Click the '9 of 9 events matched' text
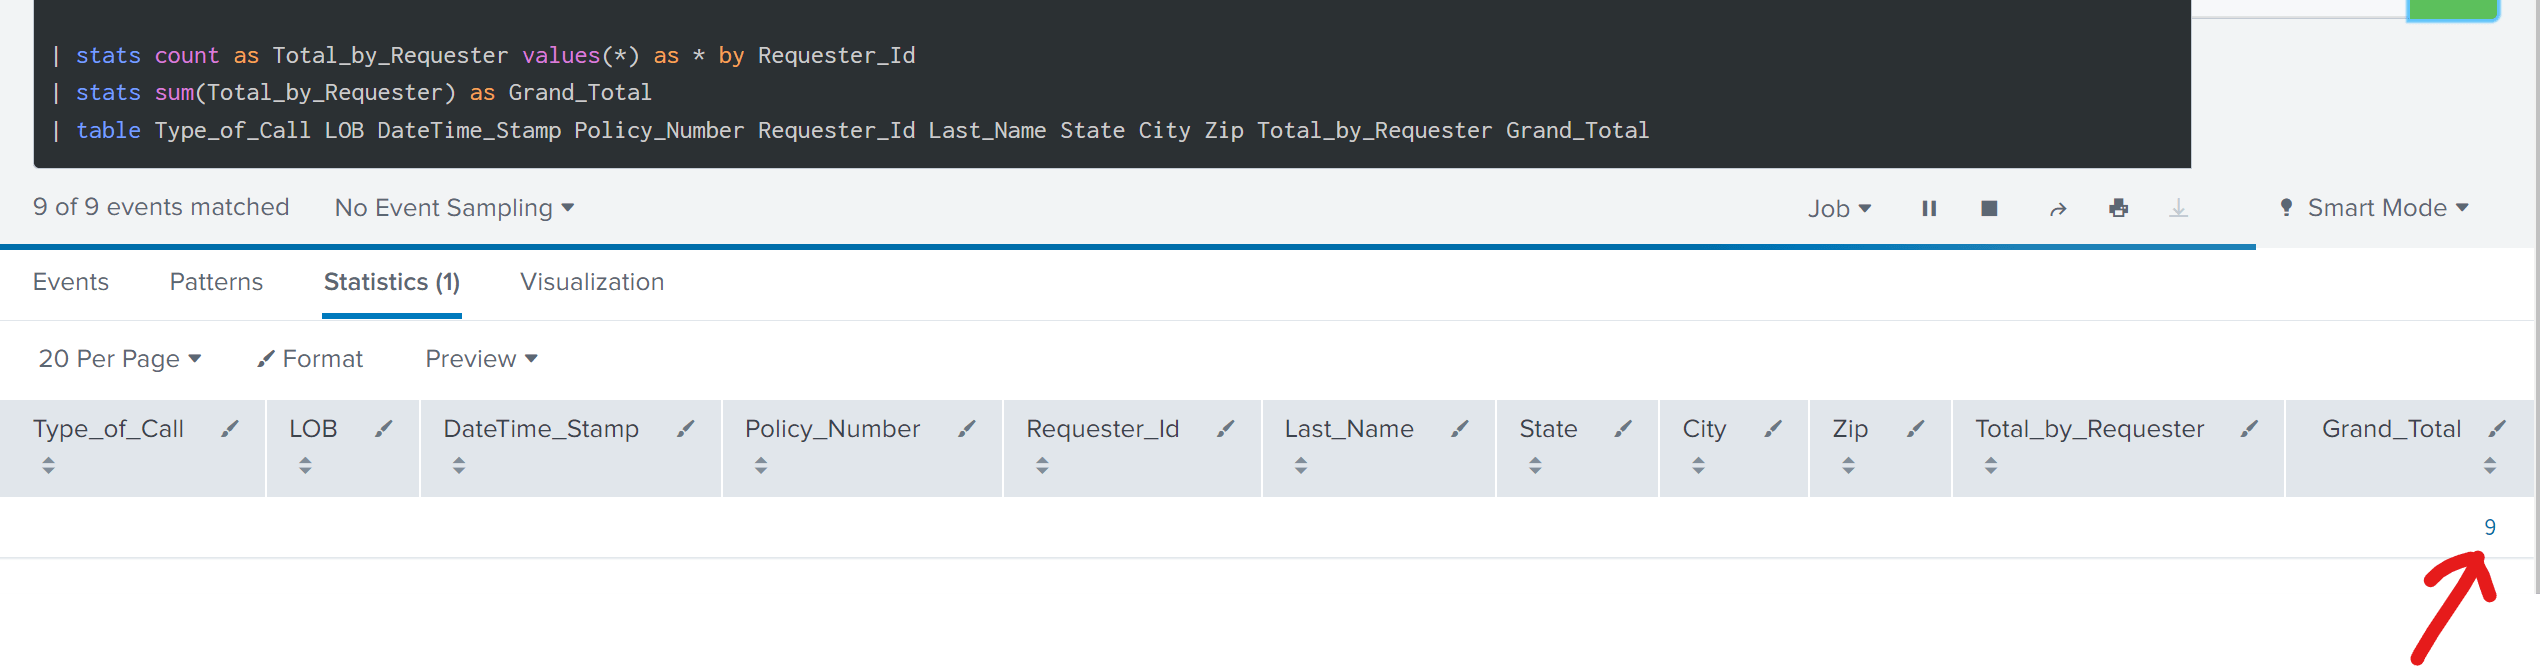 (x=161, y=207)
